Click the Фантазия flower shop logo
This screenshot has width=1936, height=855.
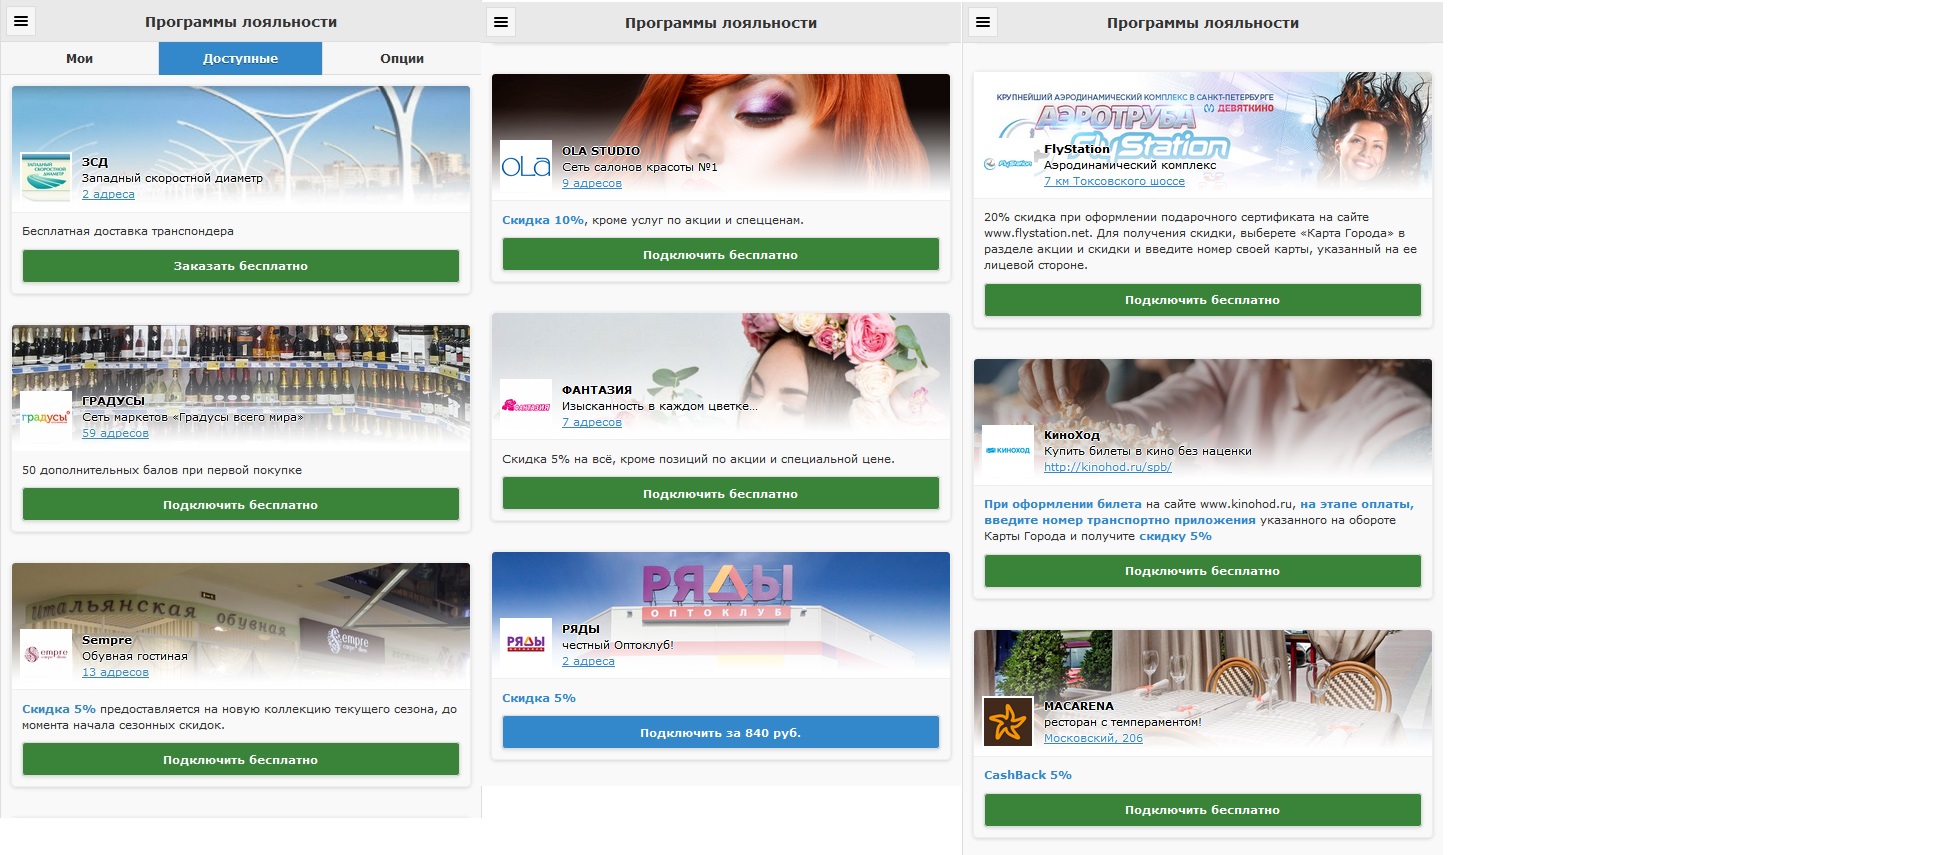tap(526, 405)
